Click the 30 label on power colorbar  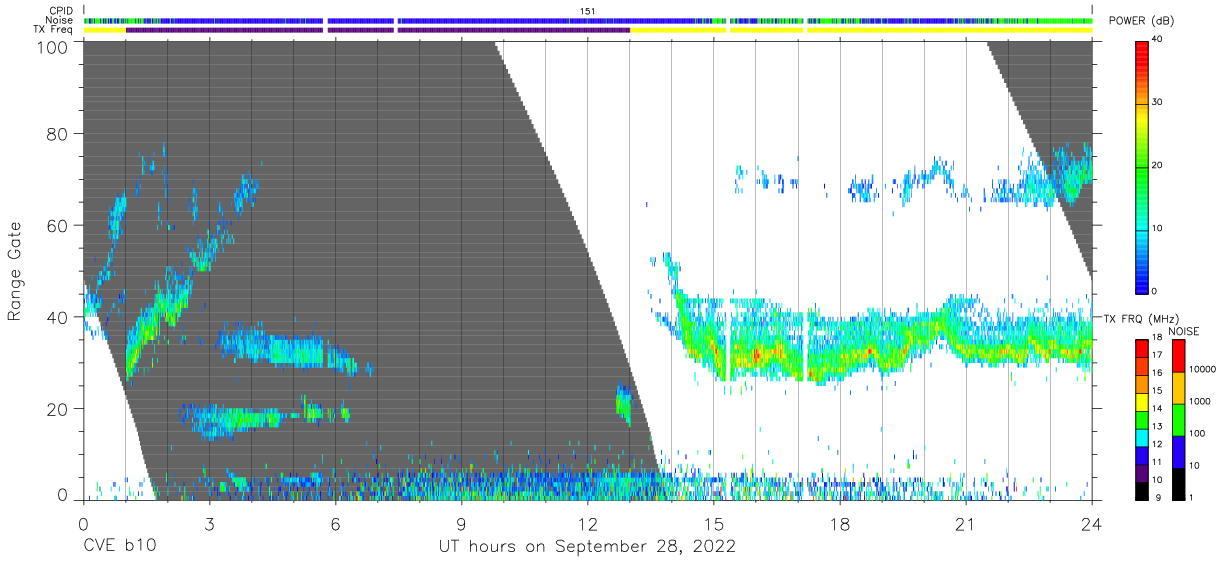(1157, 102)
